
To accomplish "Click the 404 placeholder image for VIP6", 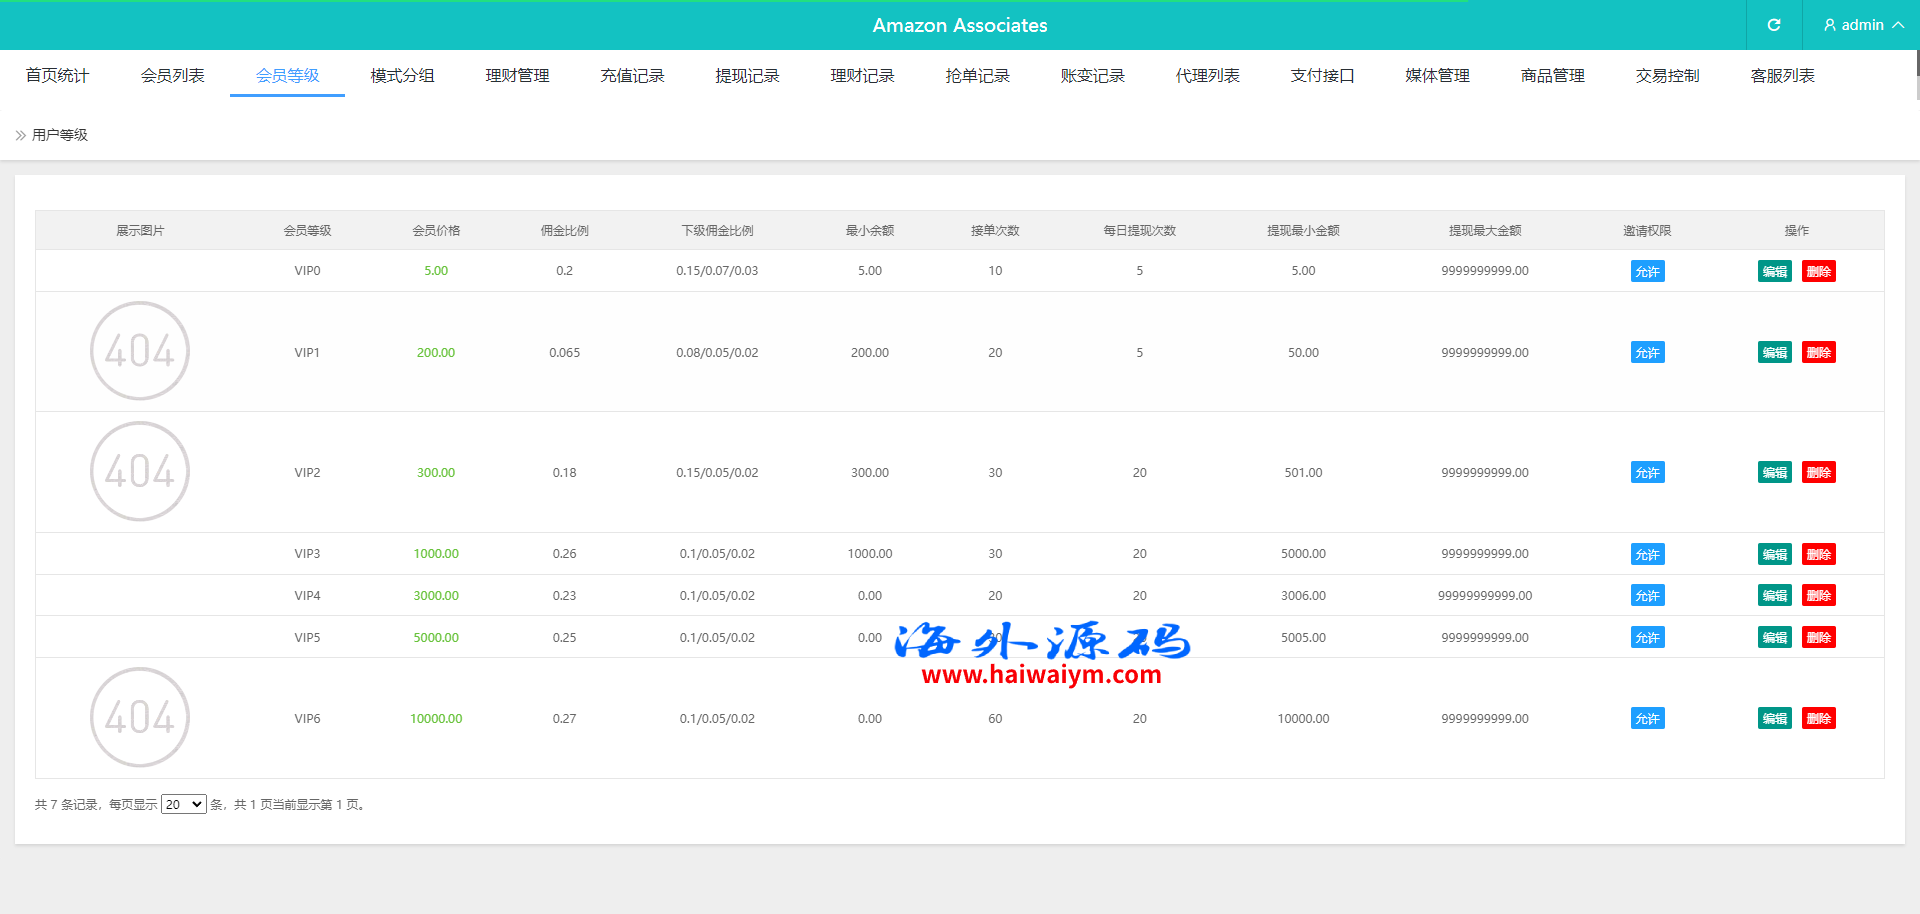I will (x=140, y=717).
